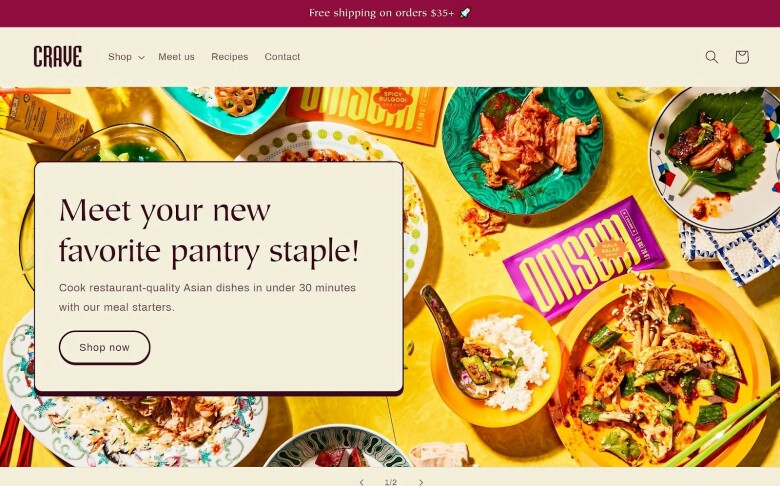Click the pantry staple headline
Screen dimensions: 780x486
coord(209,230)
